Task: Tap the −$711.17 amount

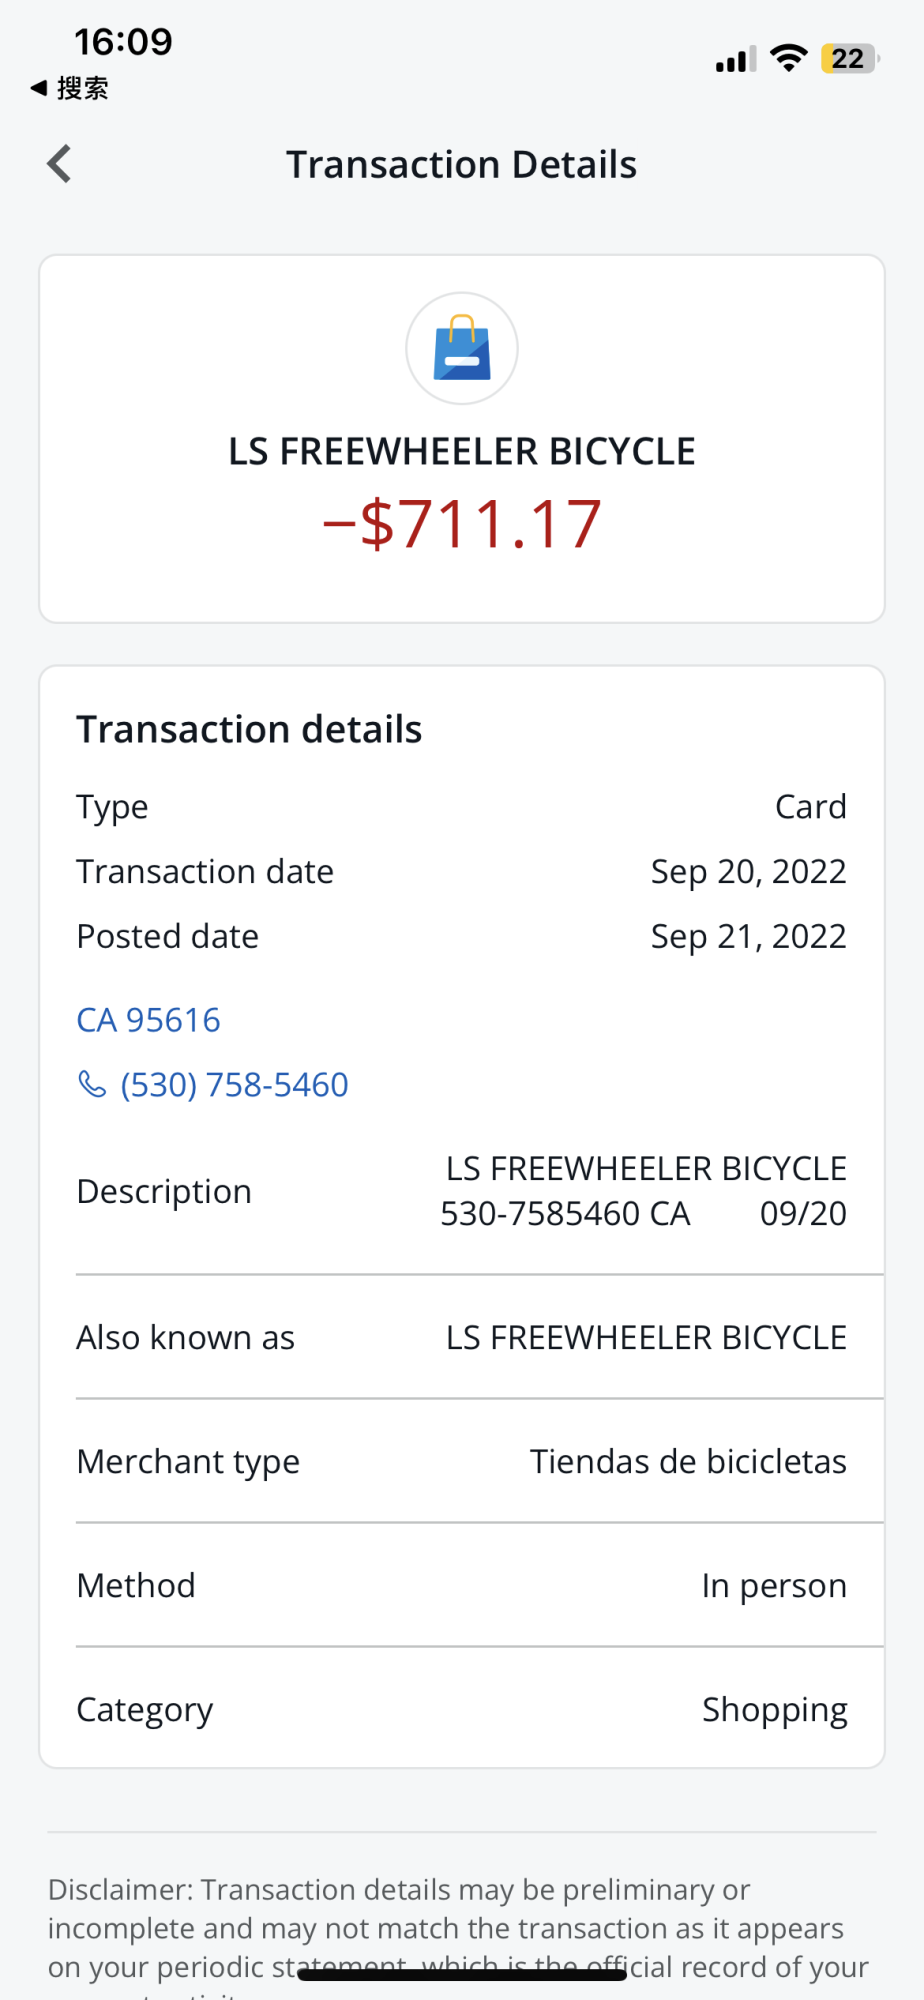Action: tap(462, 524)
